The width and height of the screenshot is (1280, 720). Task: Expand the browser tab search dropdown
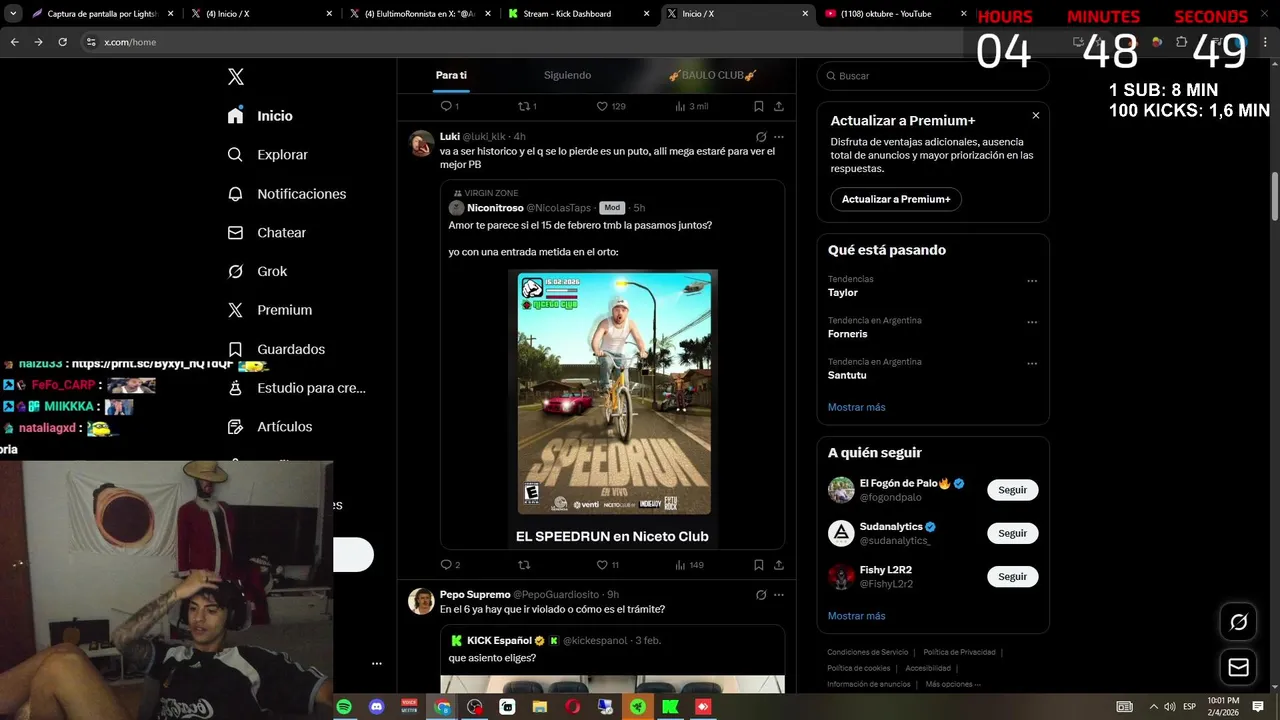point(12,14)
